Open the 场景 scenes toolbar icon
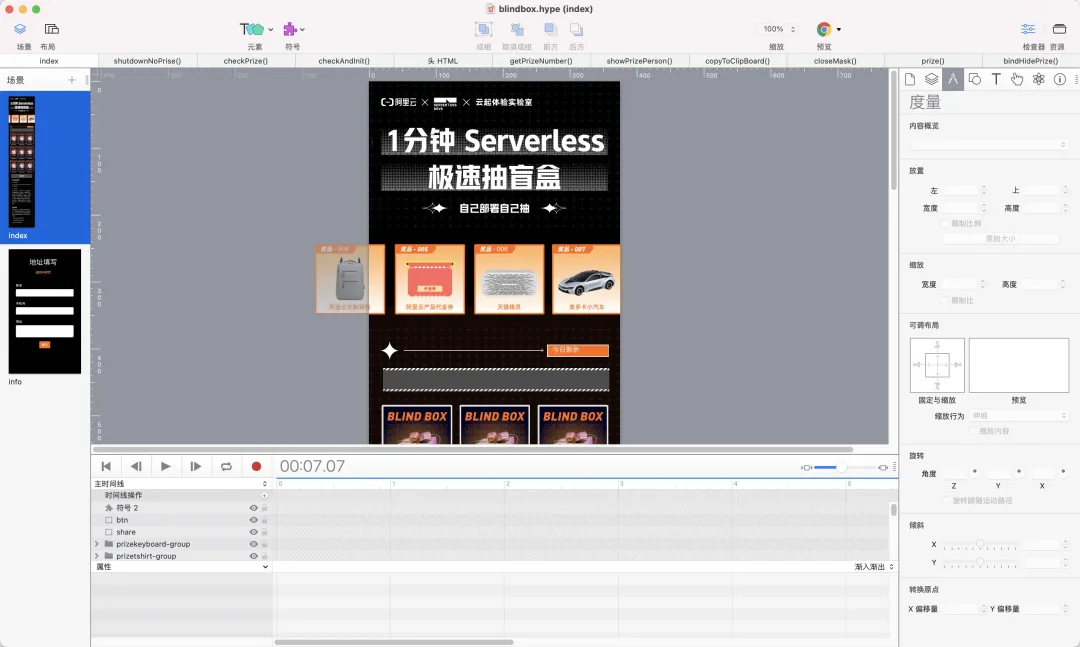The image size is (1080, 647). [20, 29]
